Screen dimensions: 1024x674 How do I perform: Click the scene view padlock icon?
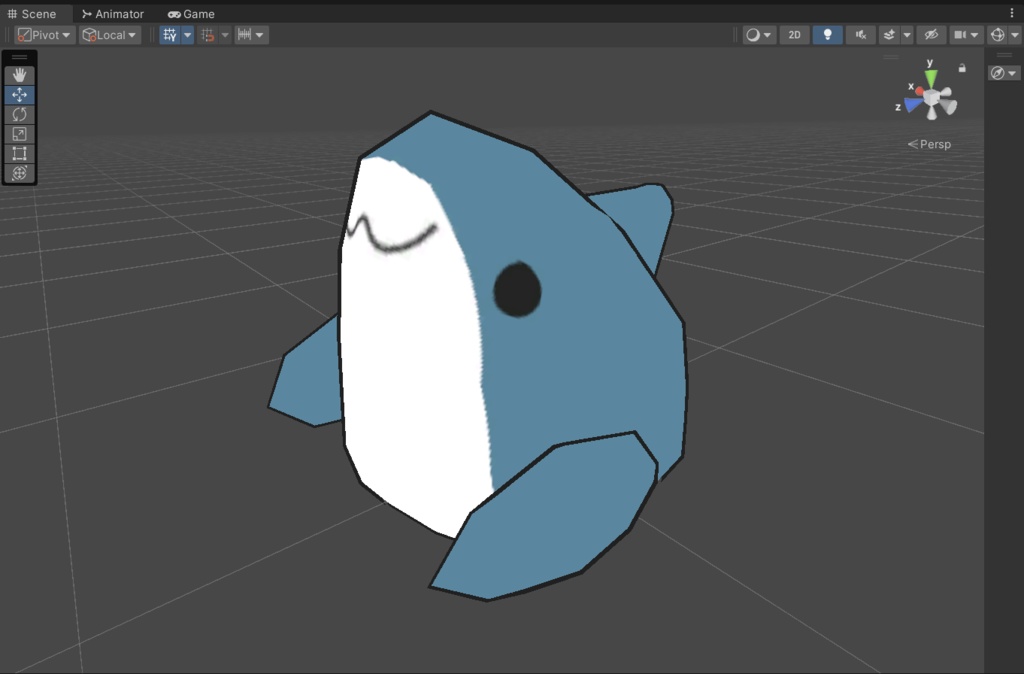961,67
